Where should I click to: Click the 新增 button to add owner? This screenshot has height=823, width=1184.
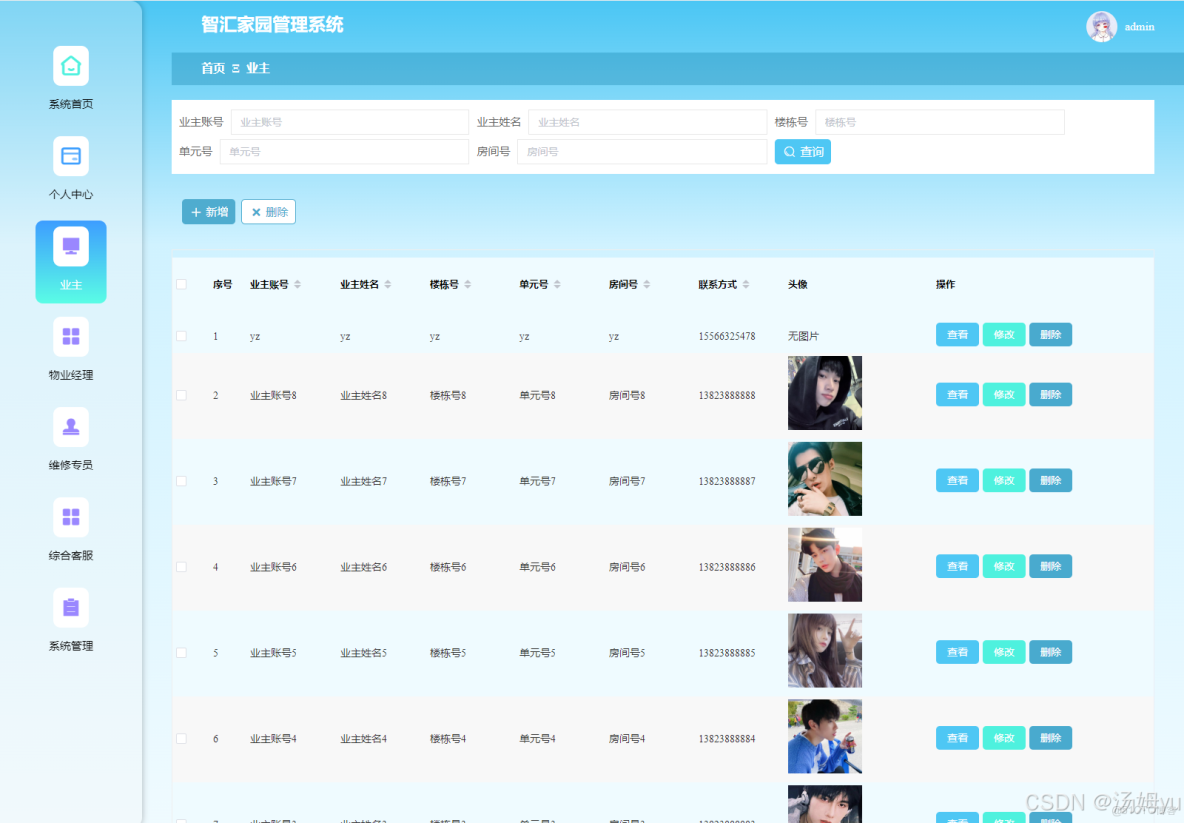[x=208, y=211]
